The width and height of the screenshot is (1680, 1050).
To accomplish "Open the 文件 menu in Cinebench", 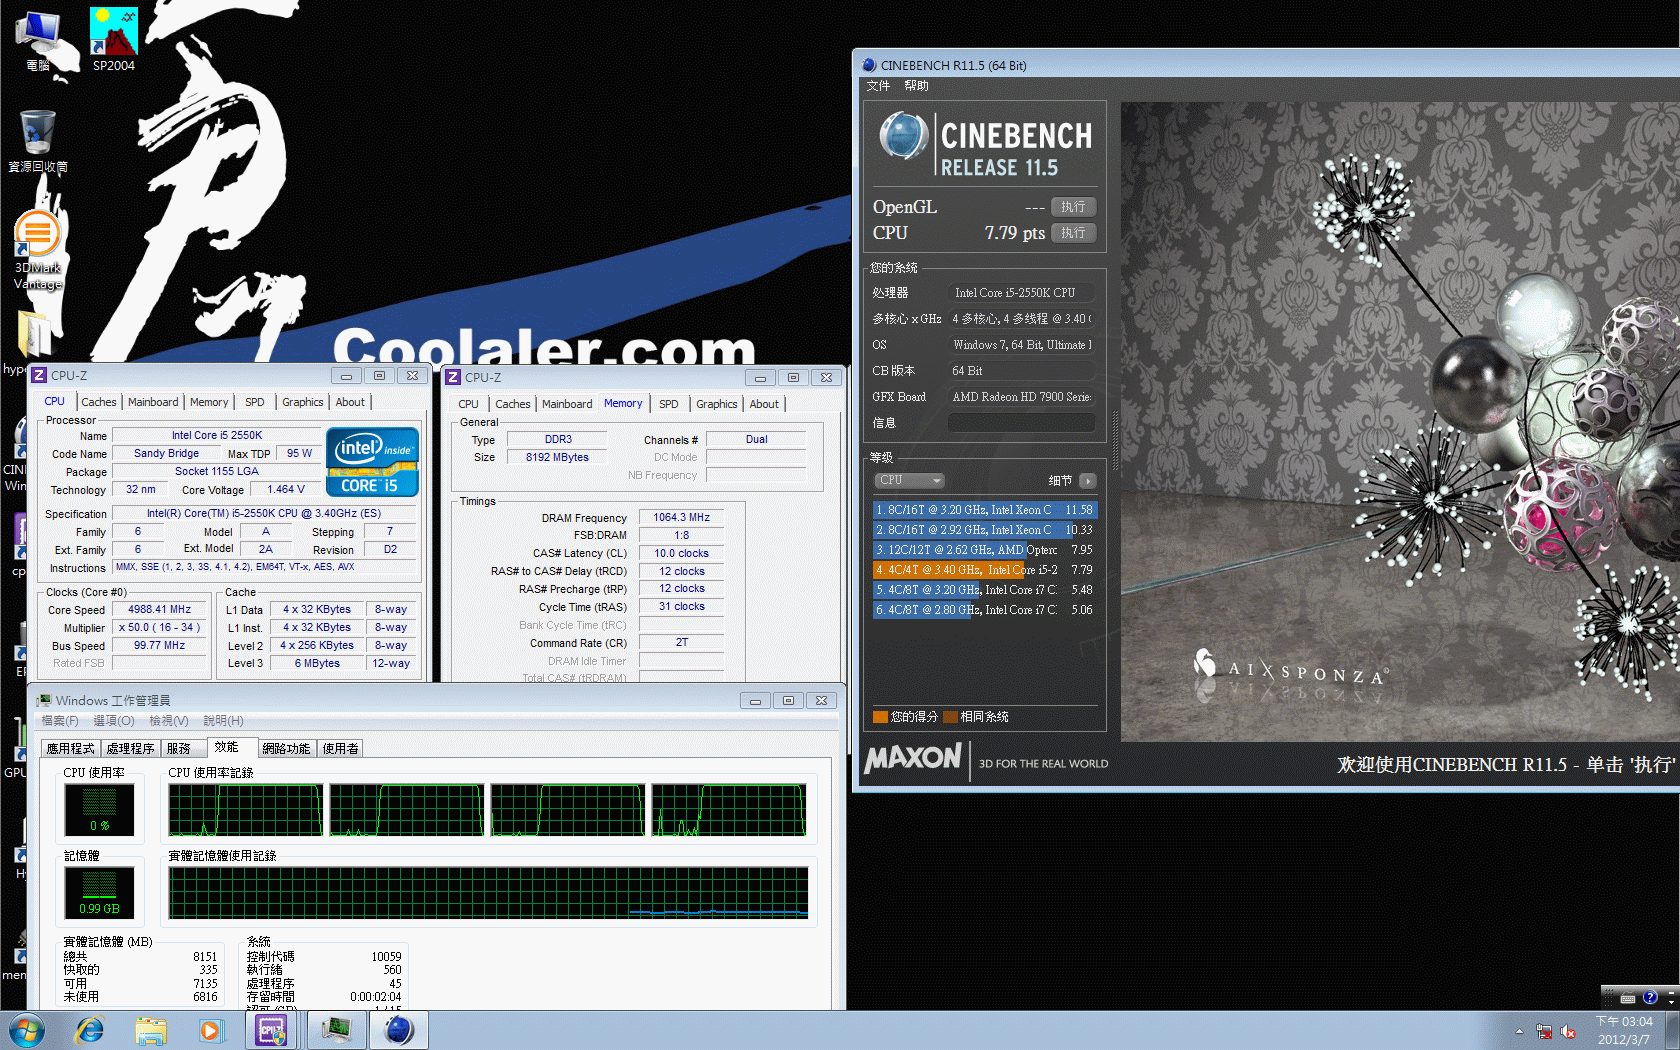I will point(878,86).
